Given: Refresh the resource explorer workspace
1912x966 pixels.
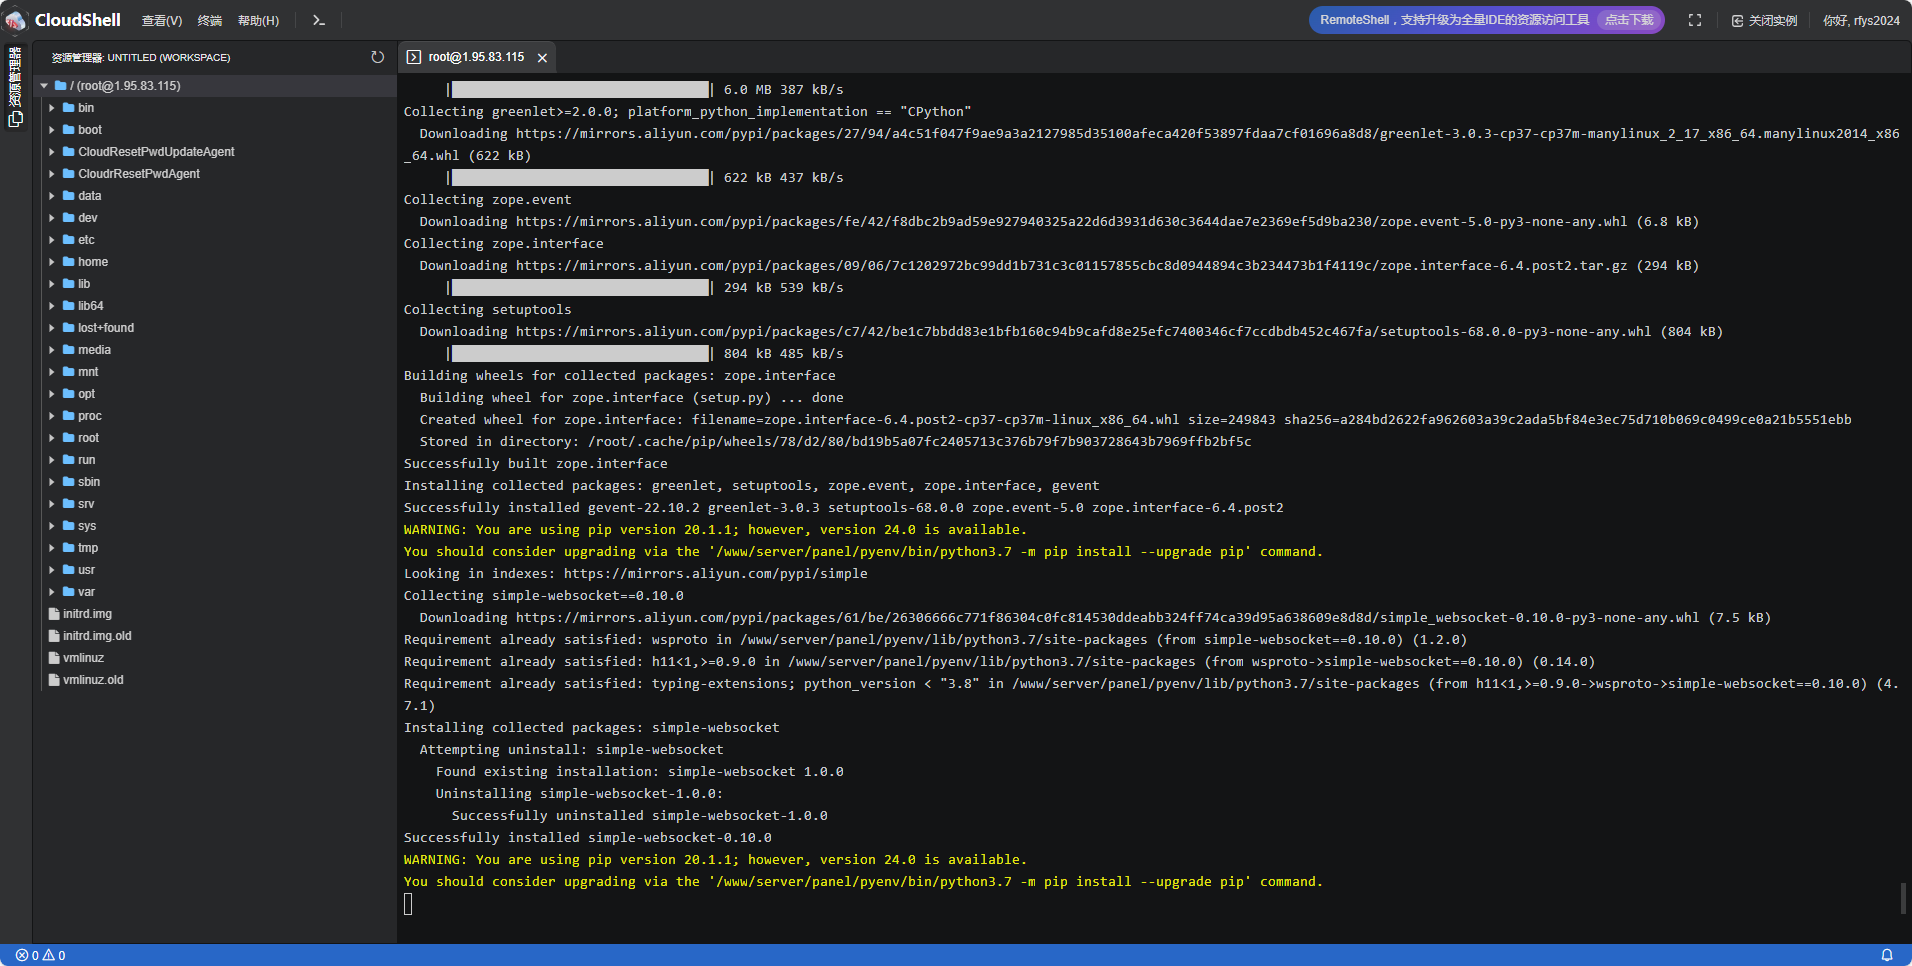Looking at the screenshot, I should (377, 57).
